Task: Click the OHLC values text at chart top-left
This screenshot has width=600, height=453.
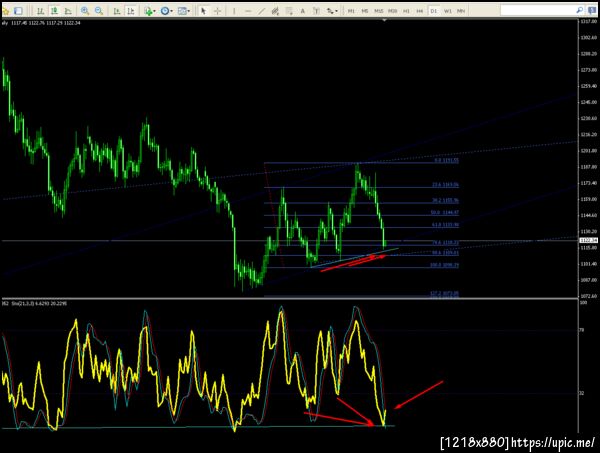Action: [46, 23]
